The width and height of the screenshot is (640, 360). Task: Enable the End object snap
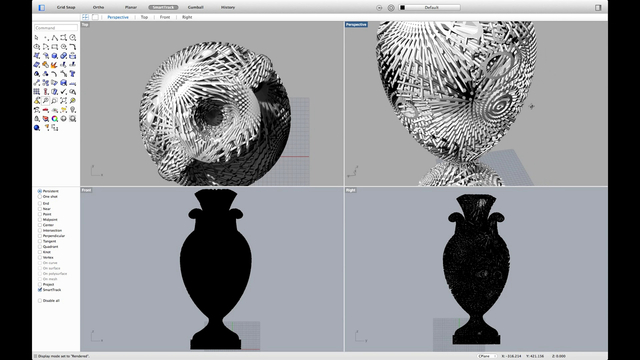(40, 203)
